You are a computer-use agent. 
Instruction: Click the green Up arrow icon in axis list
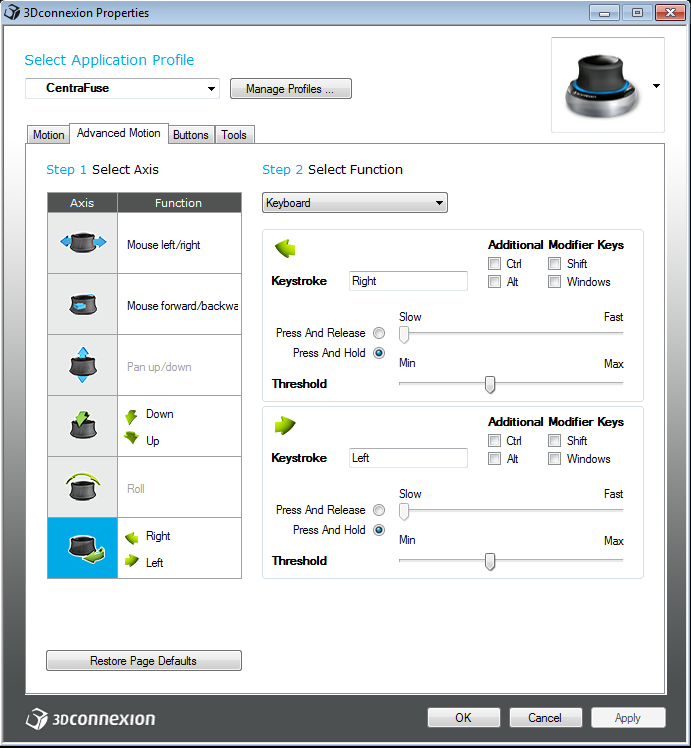[131, 437]
